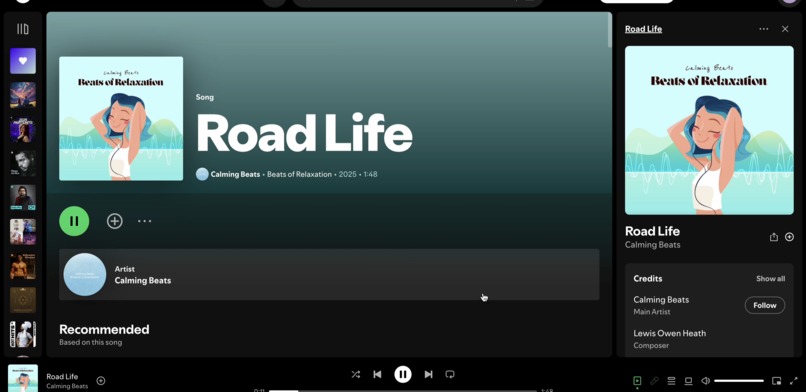Open right panel more options dots
This screenshot has width=806, height=392.
[764, 29]
